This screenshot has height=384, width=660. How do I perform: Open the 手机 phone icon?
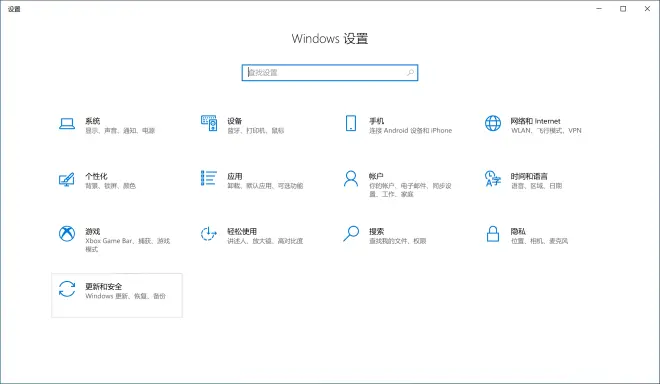pos(351,123)
